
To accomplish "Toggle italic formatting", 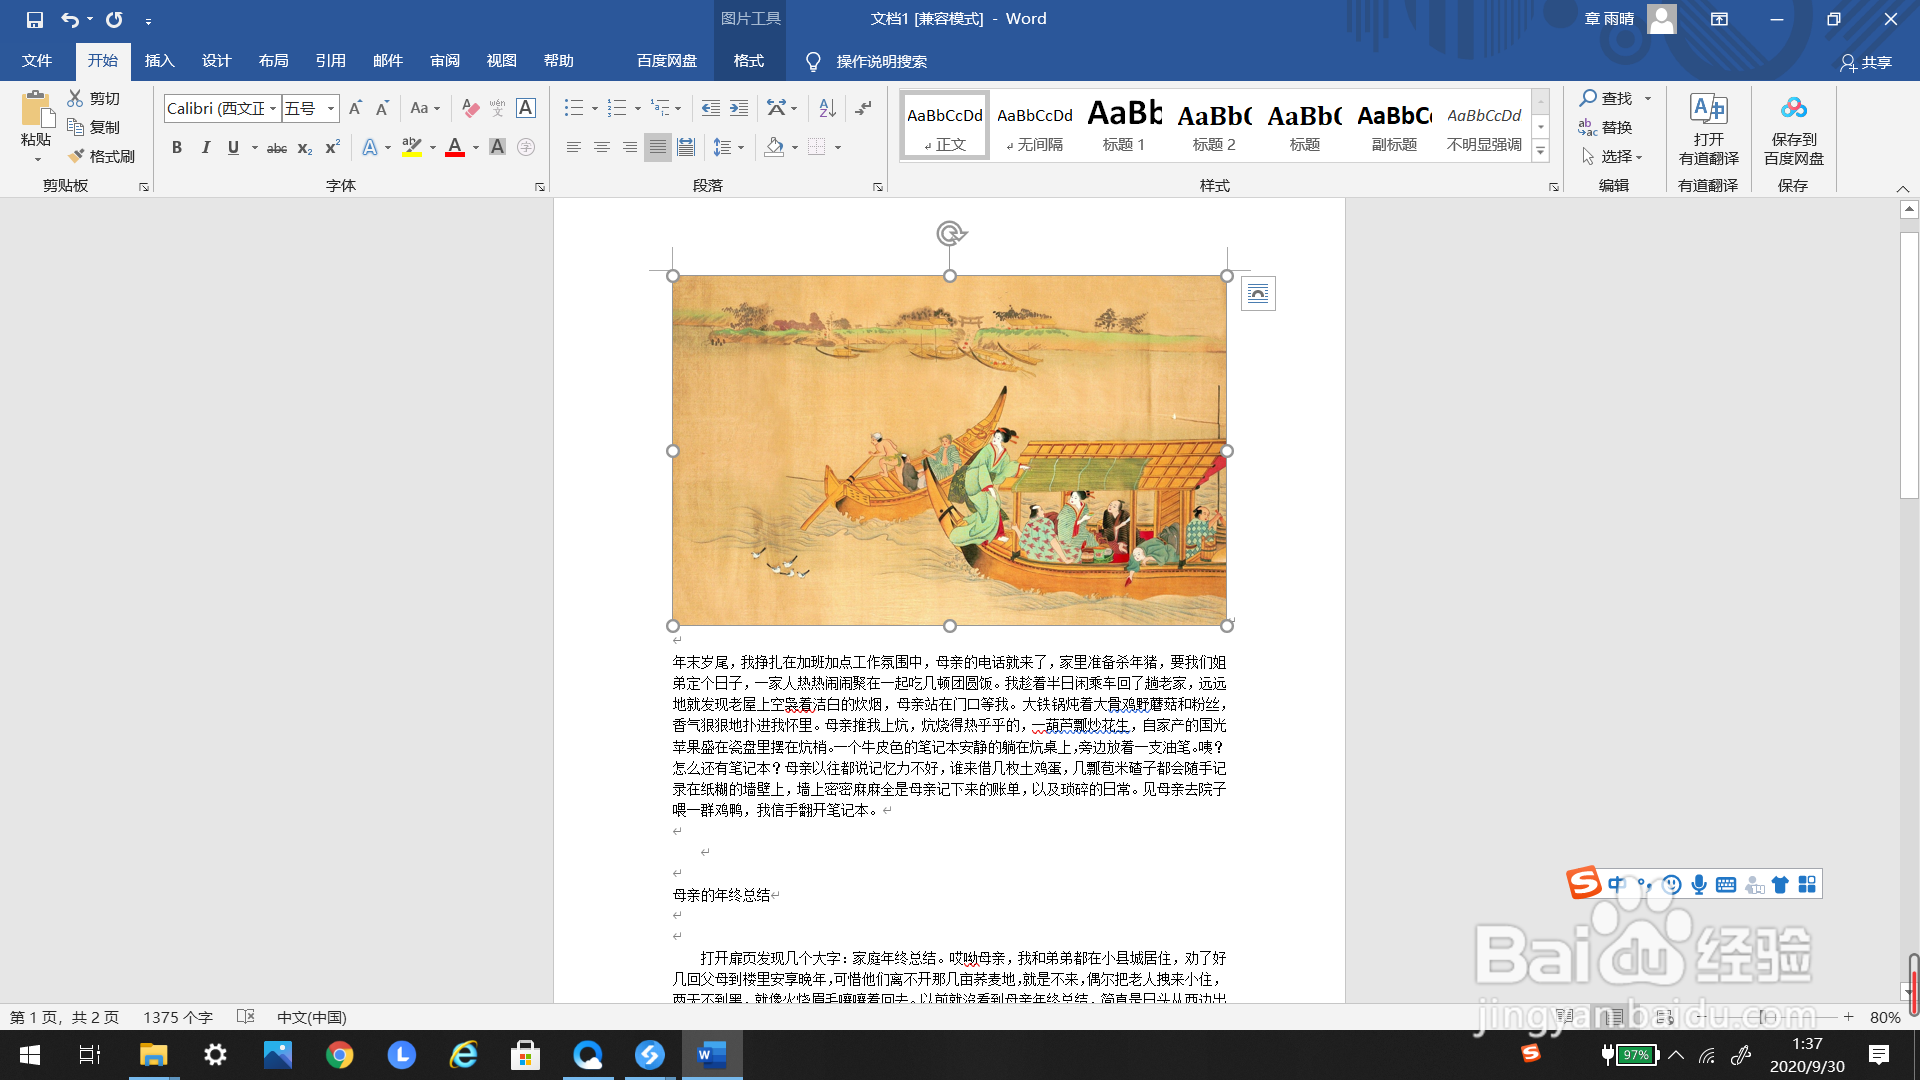I will 206,147.
